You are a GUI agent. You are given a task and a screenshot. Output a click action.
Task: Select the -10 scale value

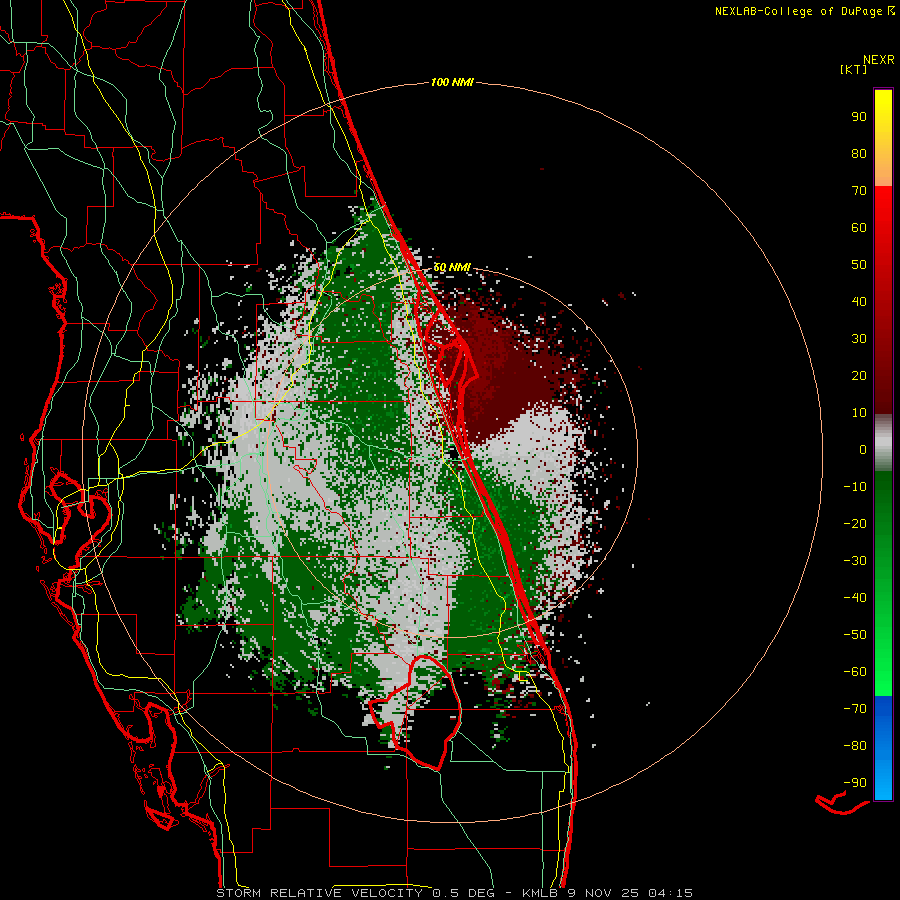855,487
